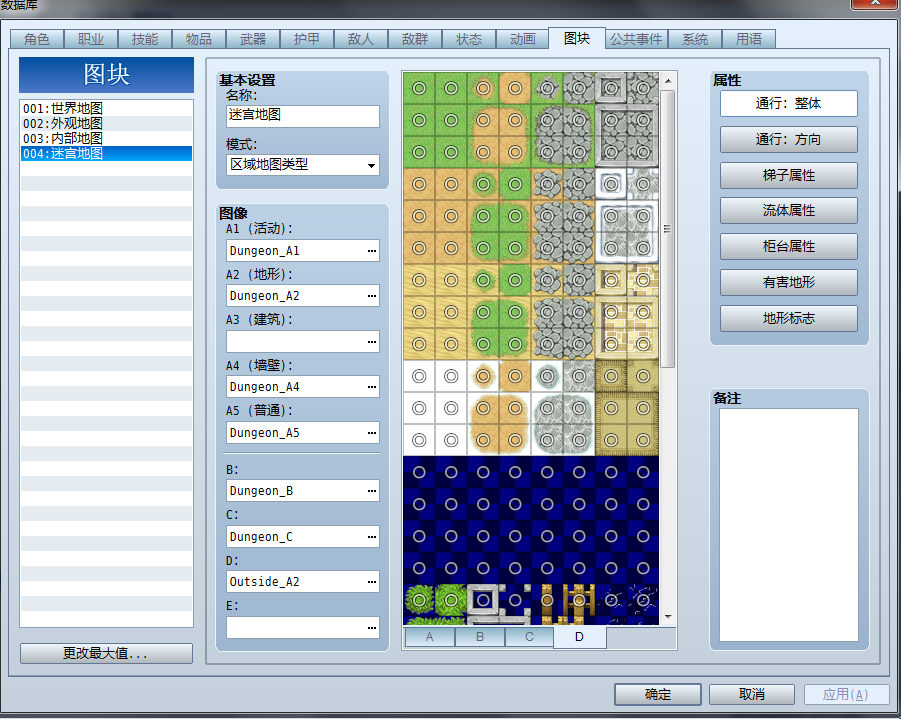Toggle passage on small rock-on-green-grass tile
The height and width of the screenshot is (719, 901).
[547, 88]
